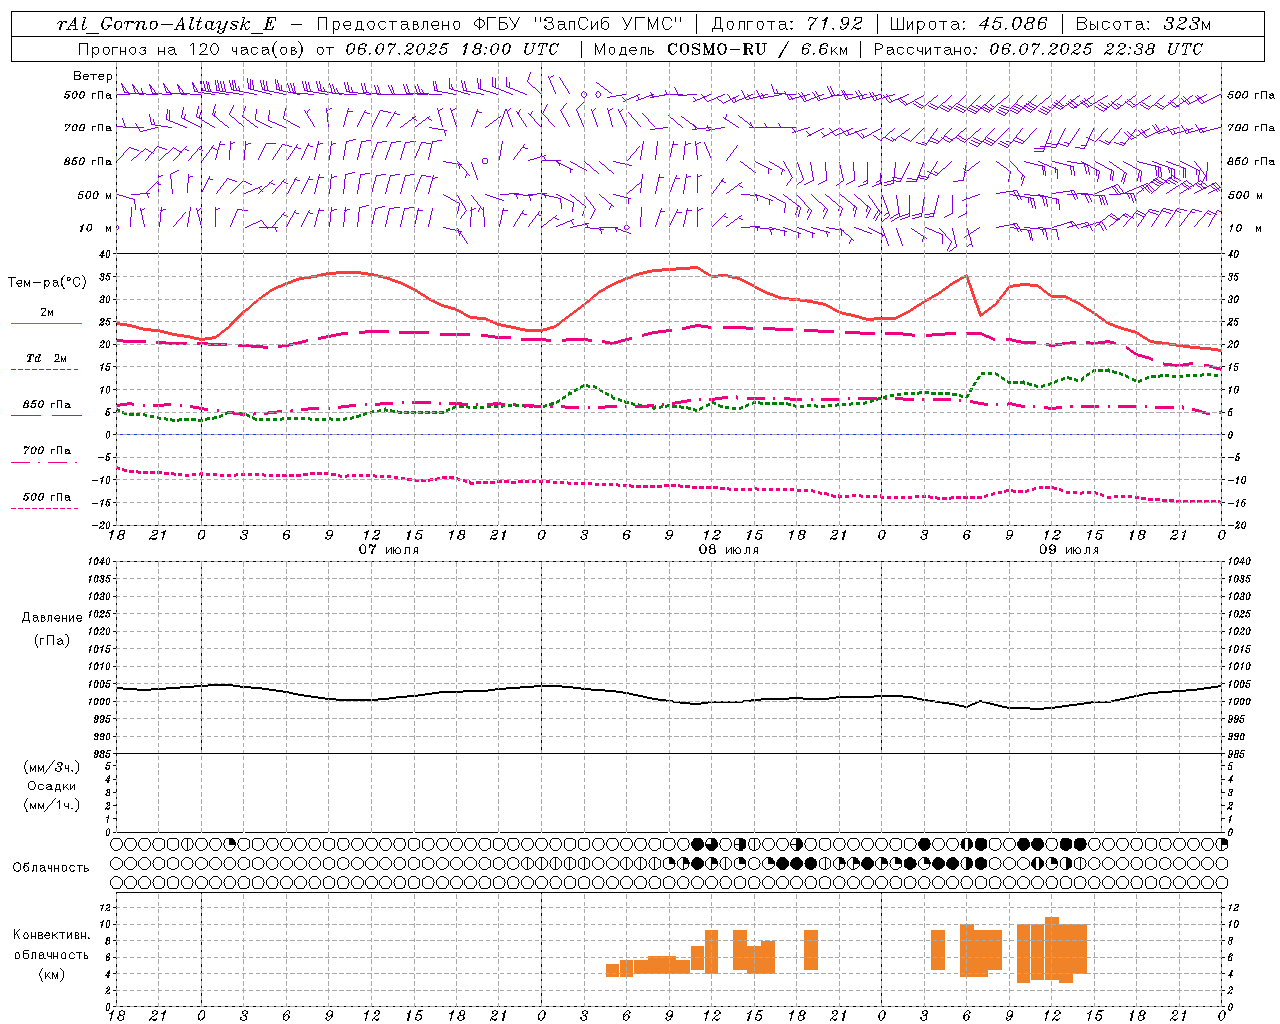Click the Рассчитано: 06.07.2025 22:38 UTC timestamp
This screenshot has height=1024, width=1280.
point(1038,49)
